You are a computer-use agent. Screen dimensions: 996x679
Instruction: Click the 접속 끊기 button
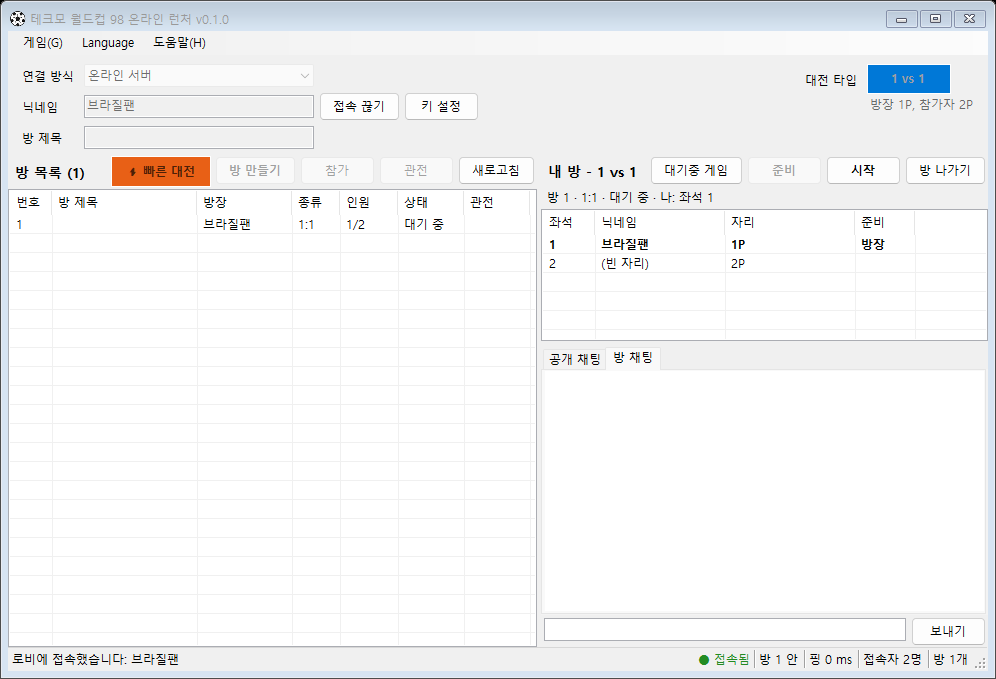(x=359, y=106)
